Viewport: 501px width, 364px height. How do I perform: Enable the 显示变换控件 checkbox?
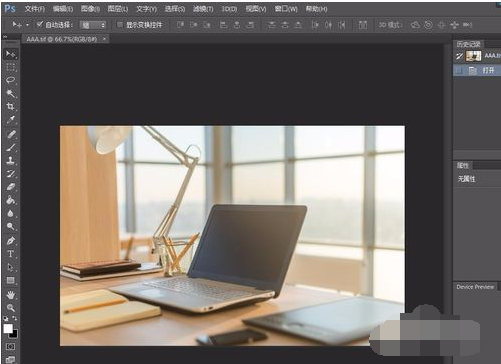(120, 25)
